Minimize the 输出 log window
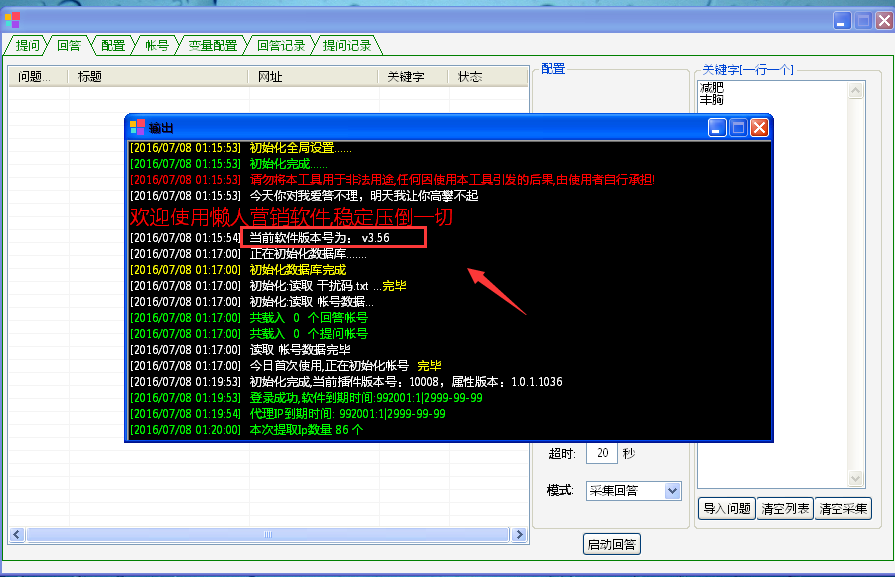This screenshot has width=895, height=577. pos(717,127)
